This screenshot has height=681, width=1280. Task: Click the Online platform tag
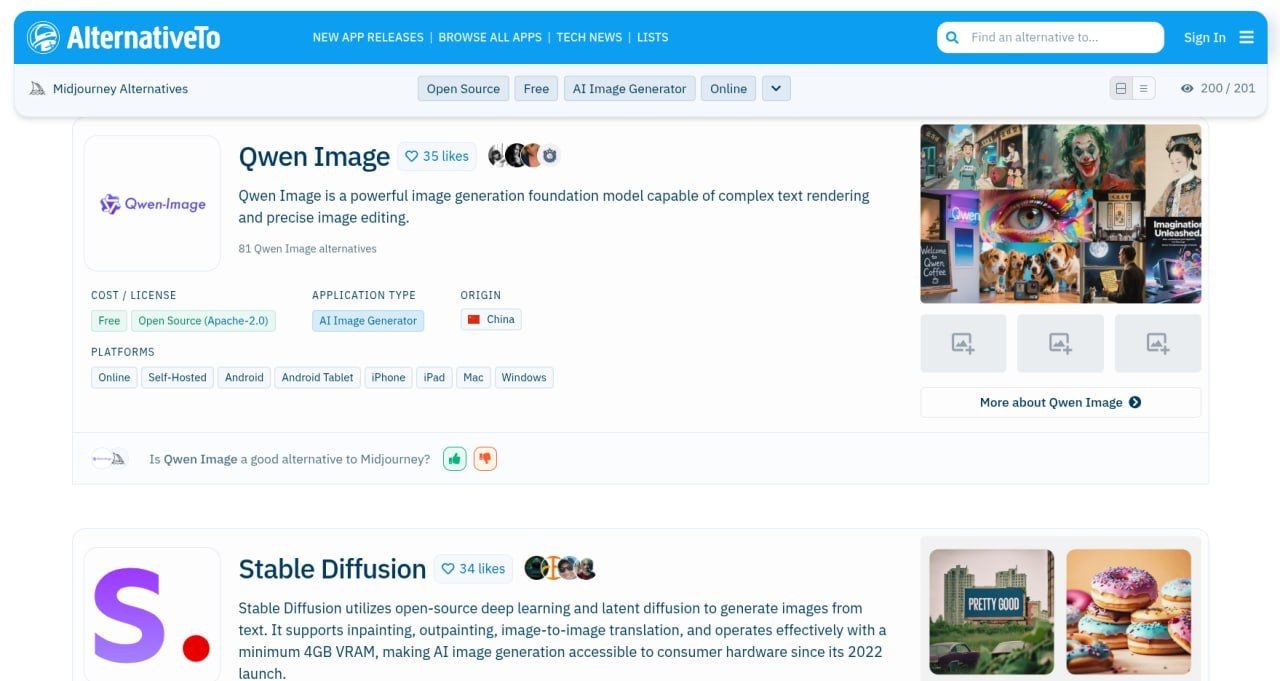click(114, 377)
